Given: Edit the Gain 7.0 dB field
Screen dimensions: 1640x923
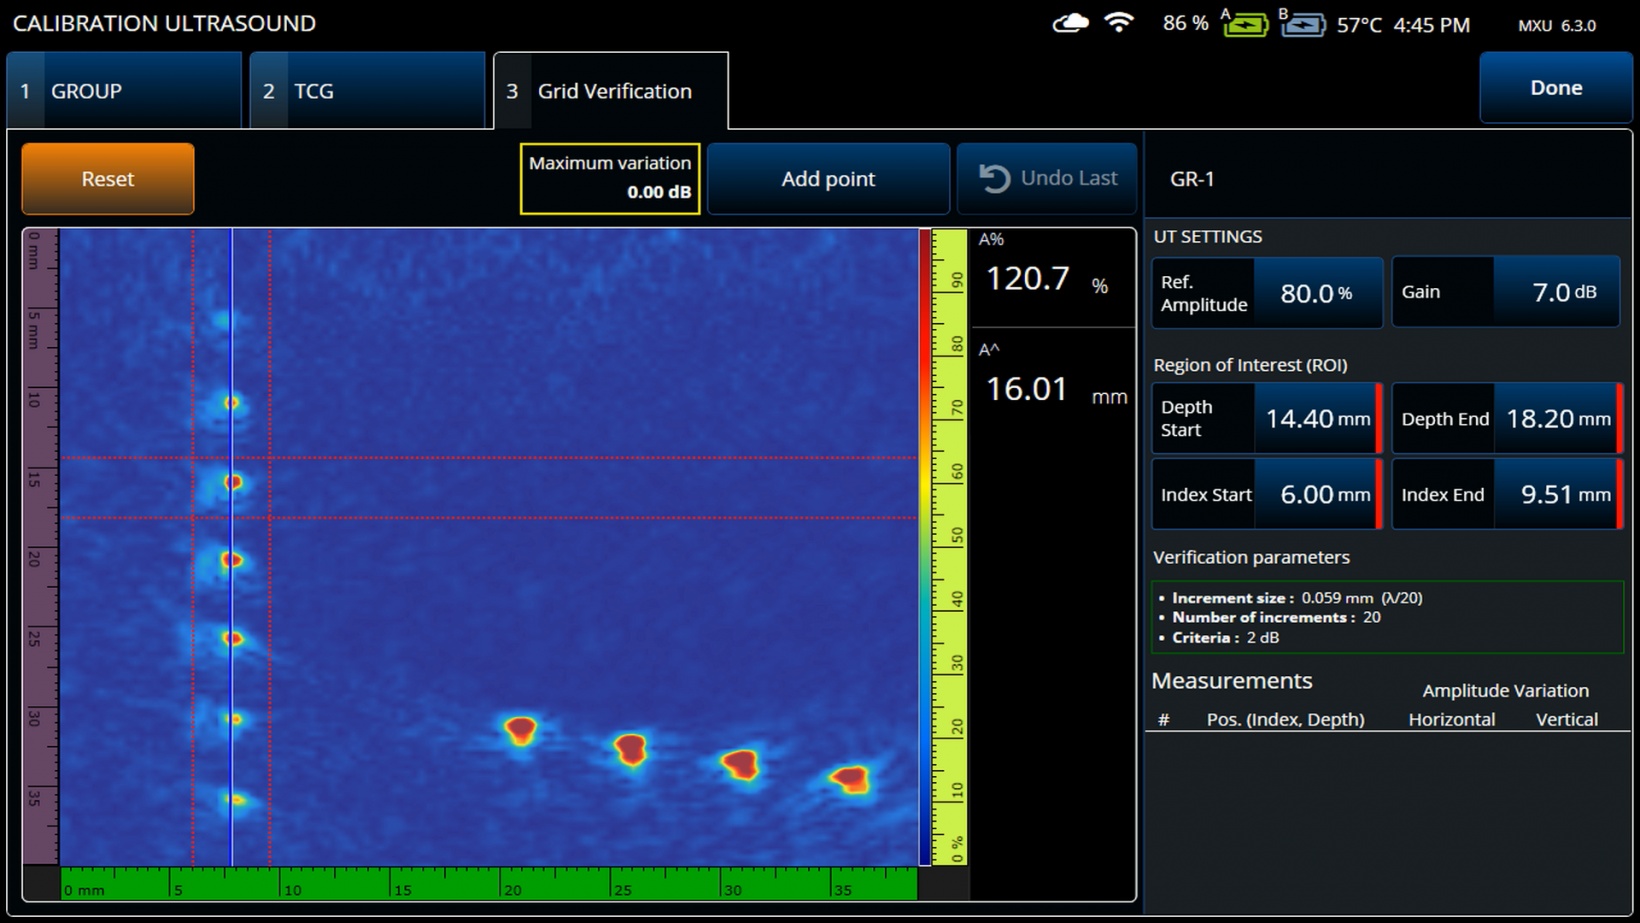Looking at the screenshot, I should pos(1555,292).
